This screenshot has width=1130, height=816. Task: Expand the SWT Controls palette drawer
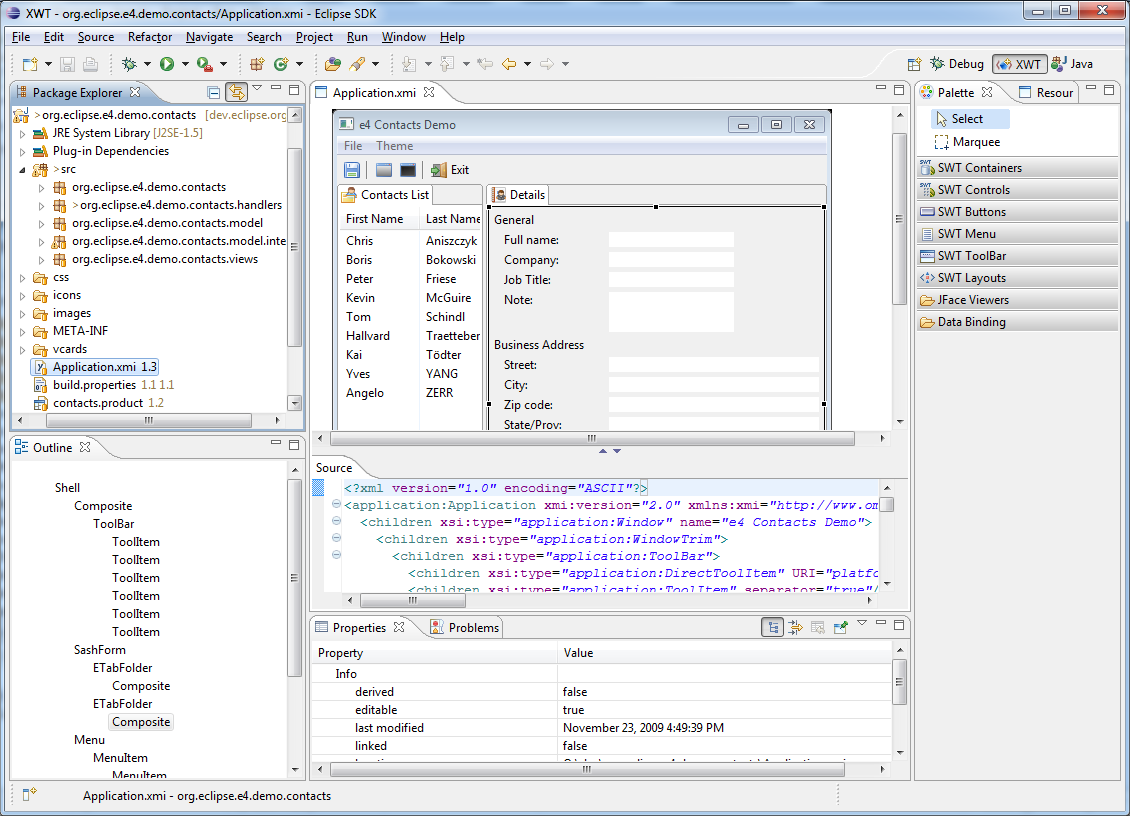point(1018,190)
